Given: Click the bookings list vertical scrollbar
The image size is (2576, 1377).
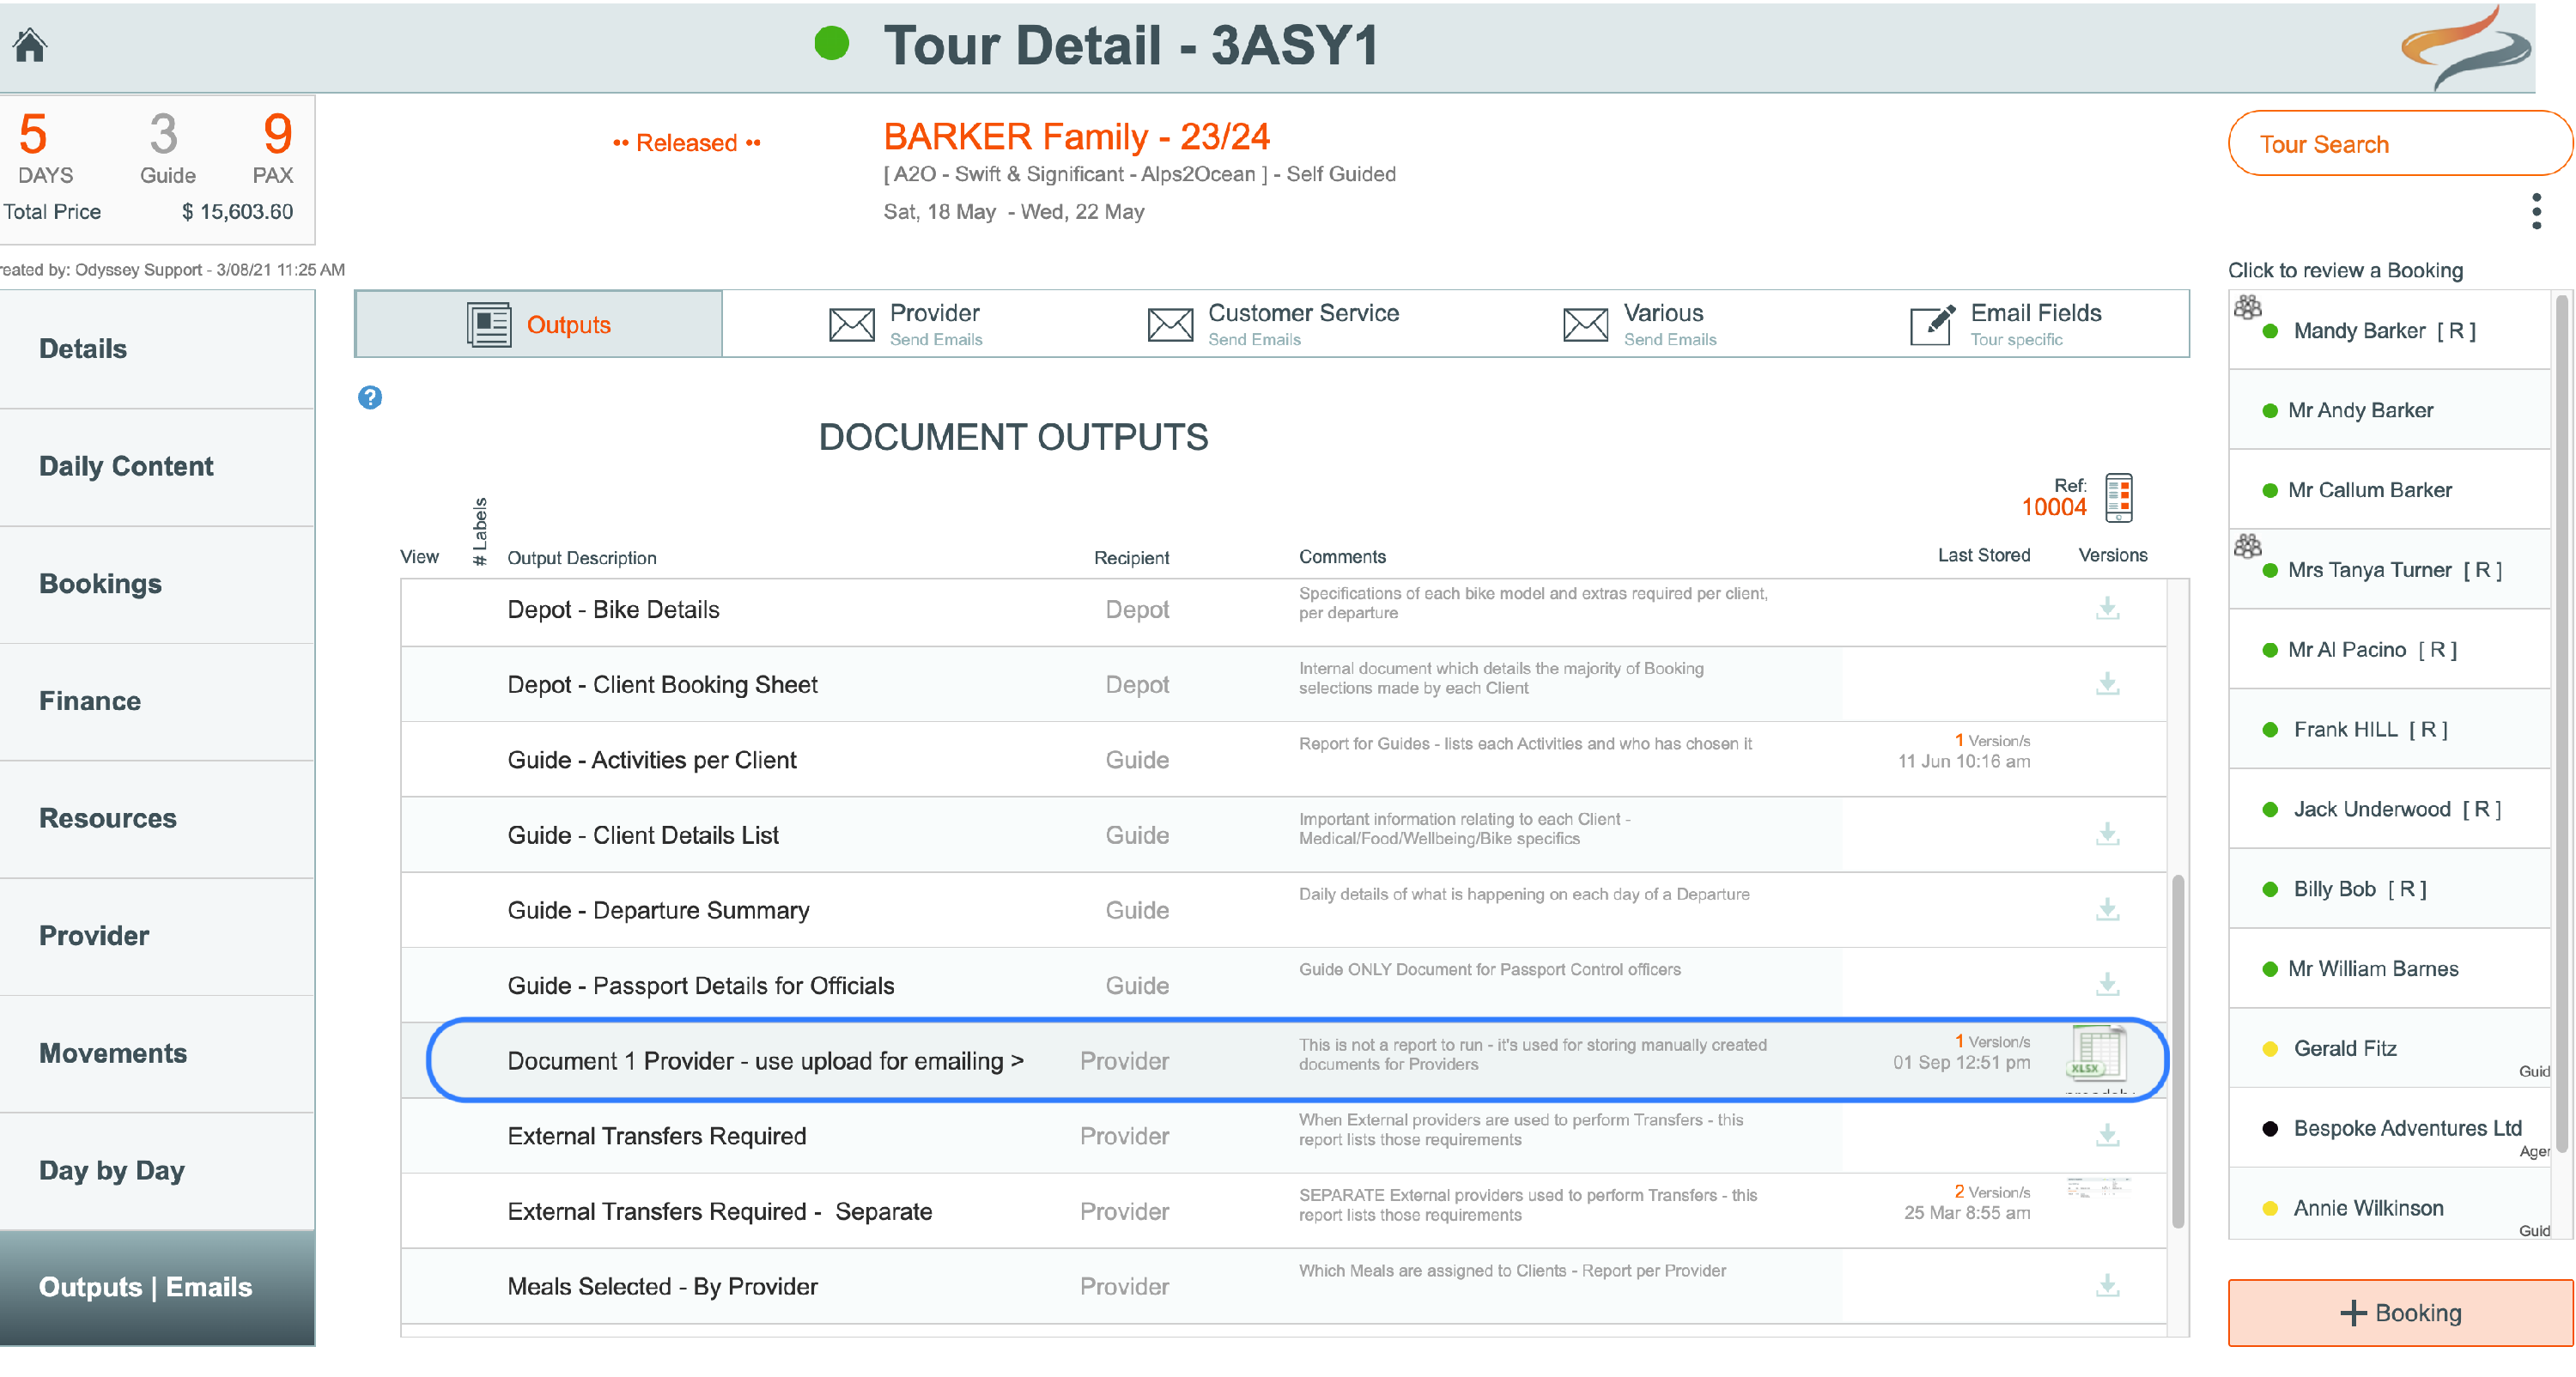Looking at the screenshot, I should pyautogui.click(x=2563, y=724).
